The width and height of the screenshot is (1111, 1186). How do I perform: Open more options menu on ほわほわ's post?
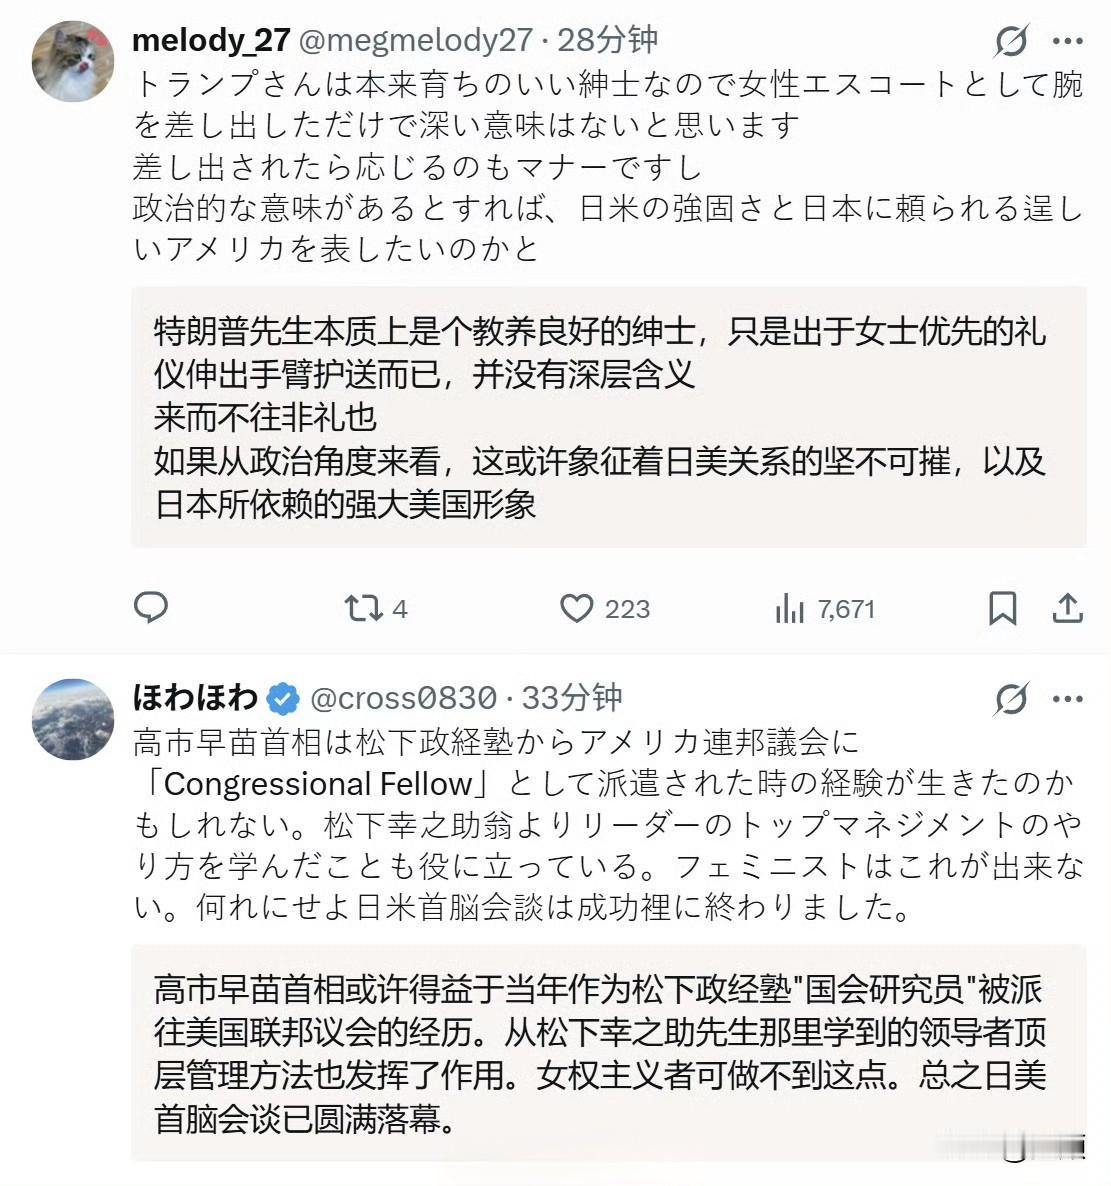pos(1068,699)
